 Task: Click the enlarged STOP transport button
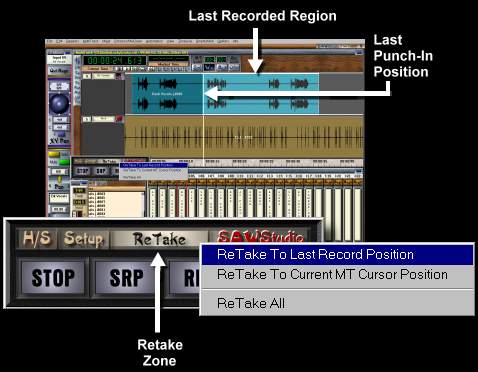[x=53, y=277]
